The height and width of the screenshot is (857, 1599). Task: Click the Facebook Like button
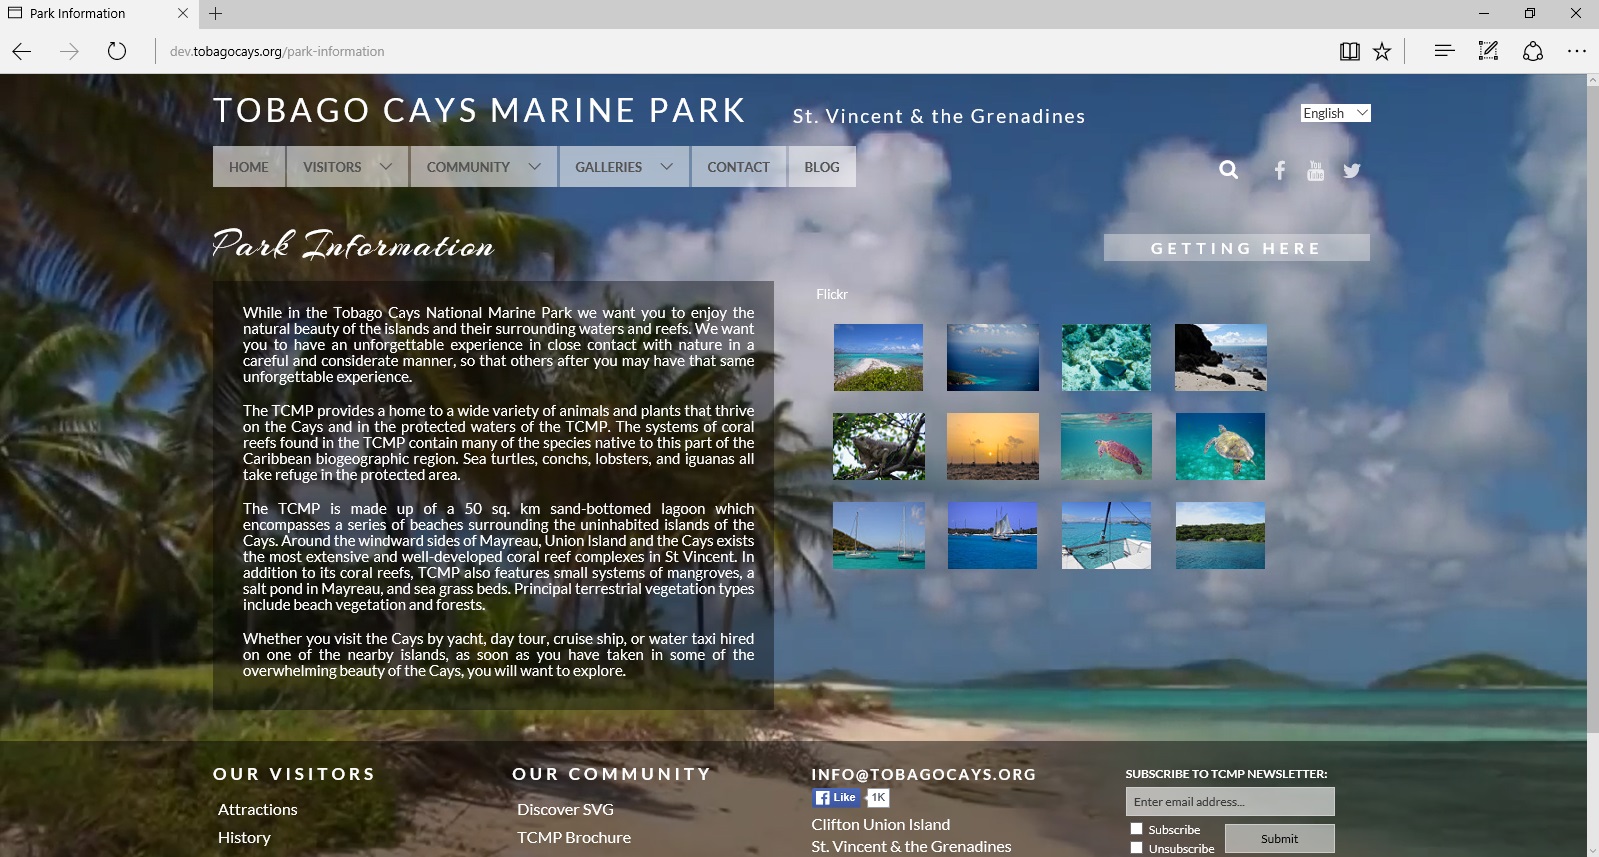pyautogui.click(x=836, y=797)
